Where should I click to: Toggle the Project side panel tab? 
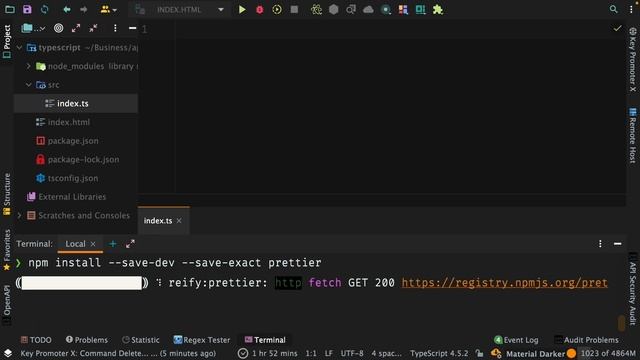(7, 42)
